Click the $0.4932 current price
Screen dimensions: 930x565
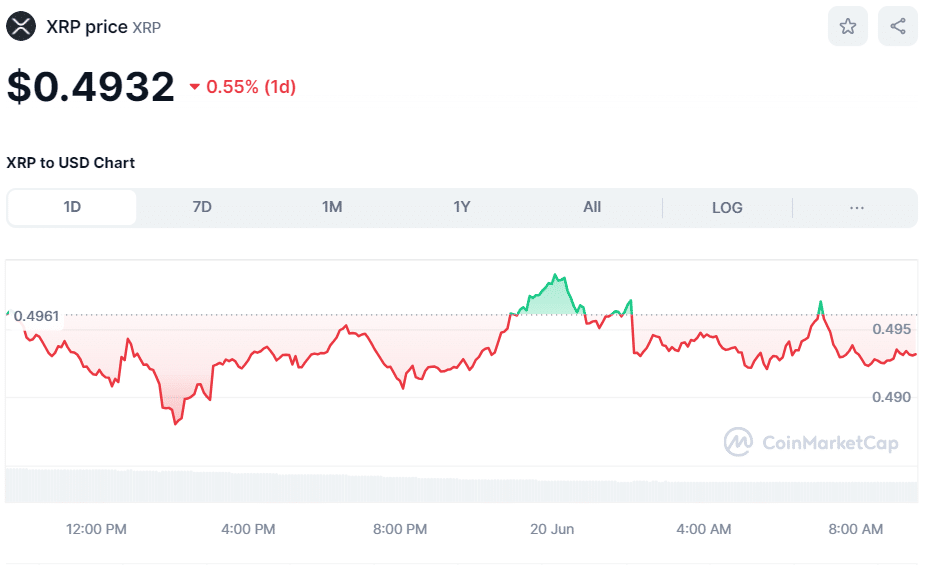[91, 87]
